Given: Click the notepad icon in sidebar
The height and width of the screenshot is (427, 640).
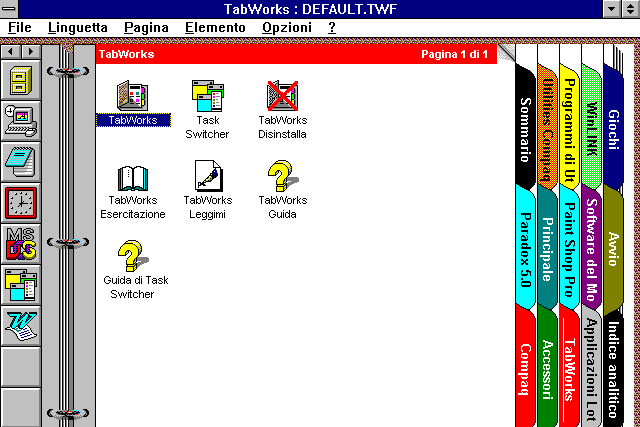Looking at the screenshot, I should pyautogui.click(x=21, y=161).
